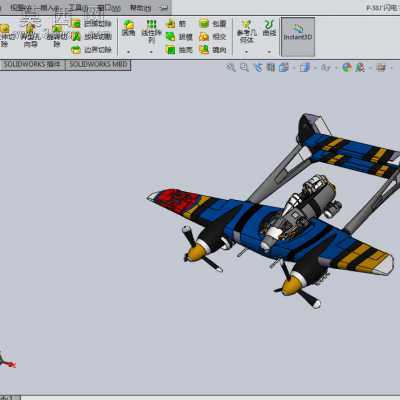Toggle the Section View icon
400x400 pixels.
[x=271, y=68]
